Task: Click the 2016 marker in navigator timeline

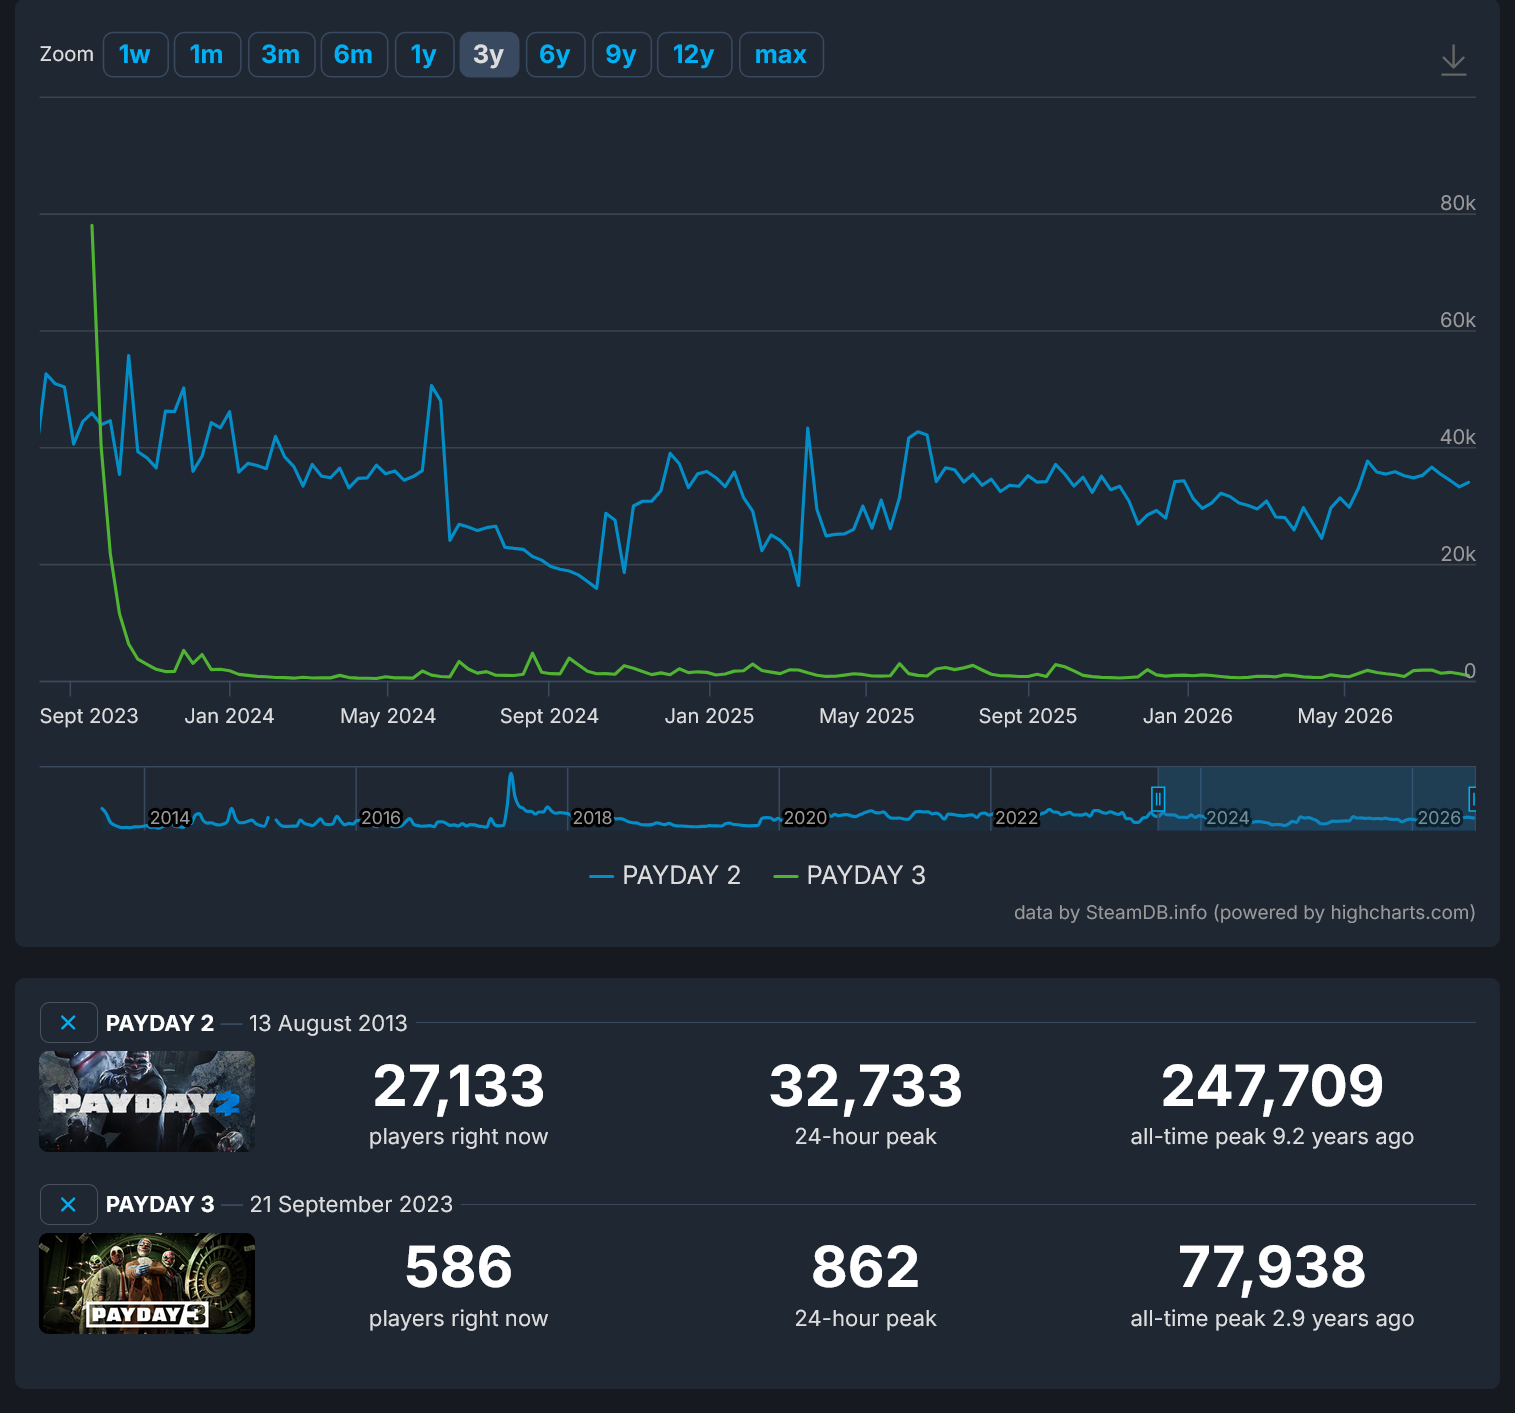Action: point(381,818)
